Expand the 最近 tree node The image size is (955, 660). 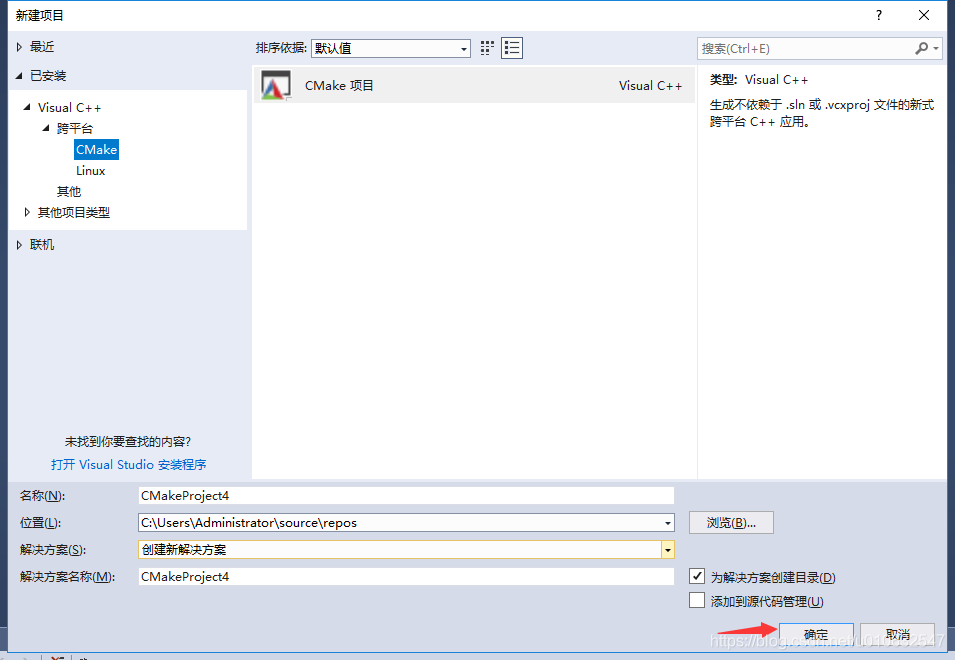pos(19,47)
